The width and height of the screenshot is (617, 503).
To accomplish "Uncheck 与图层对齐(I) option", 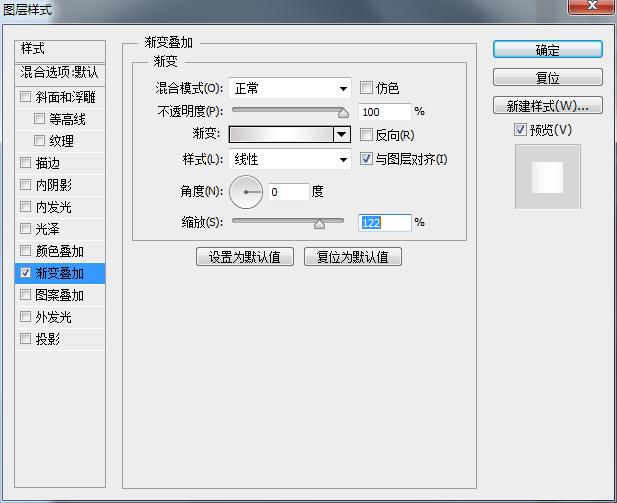I will (x=366, y=159).
